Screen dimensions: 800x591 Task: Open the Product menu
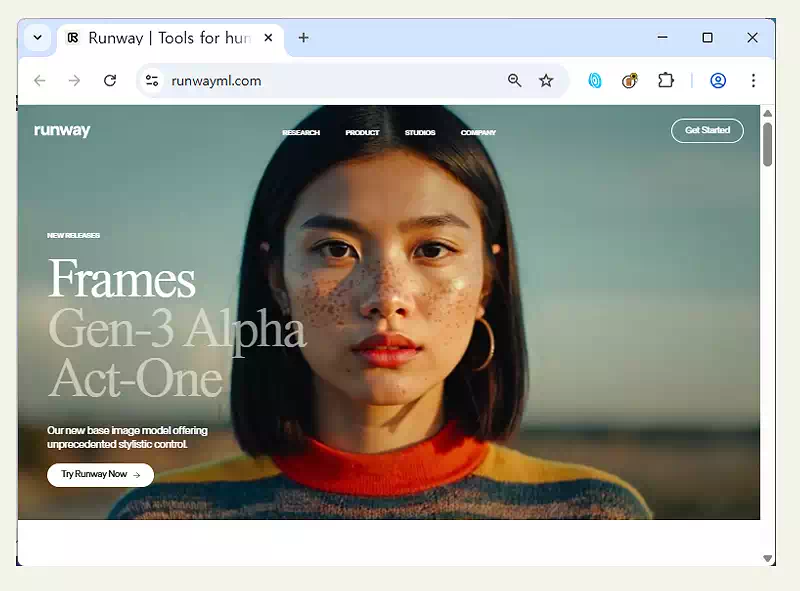[362, 133]
